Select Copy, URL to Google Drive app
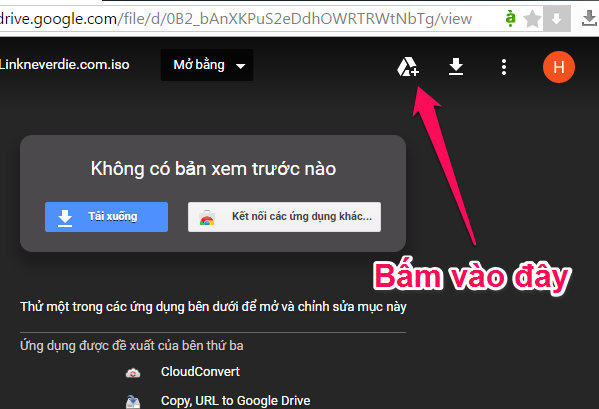Viewport: 599px width, 409px height. [x=235, y=401]
